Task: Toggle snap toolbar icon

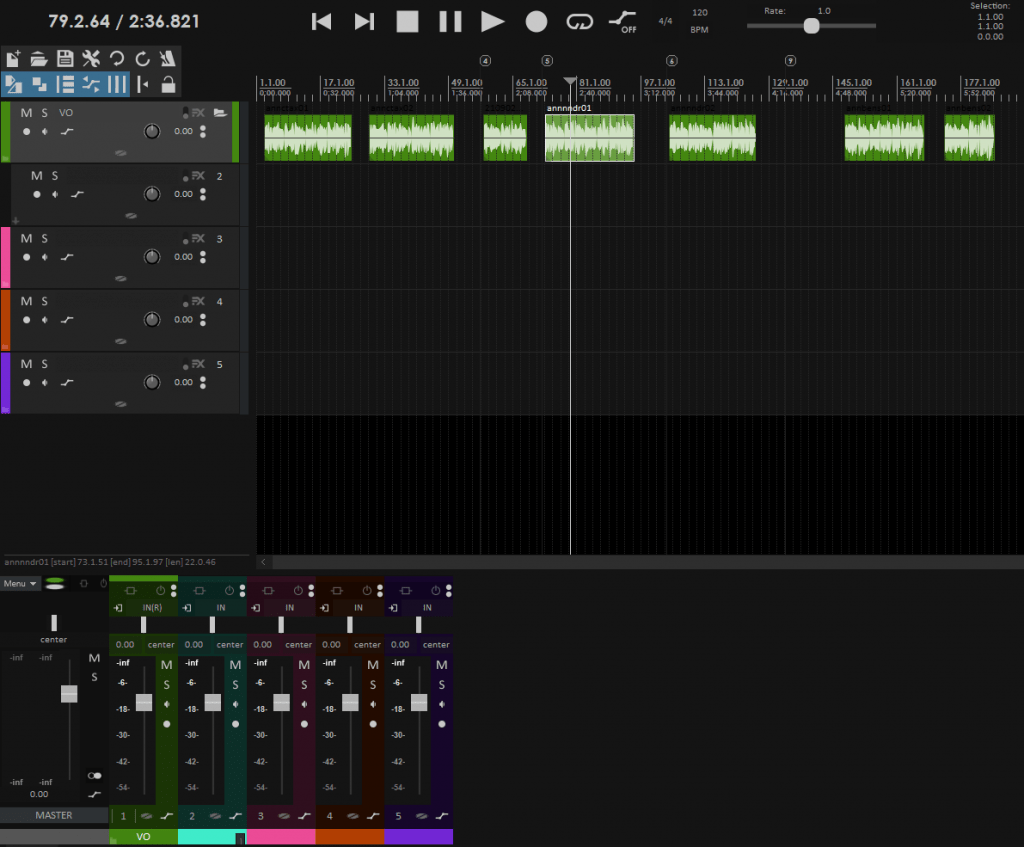Action: tap(142, 84)
